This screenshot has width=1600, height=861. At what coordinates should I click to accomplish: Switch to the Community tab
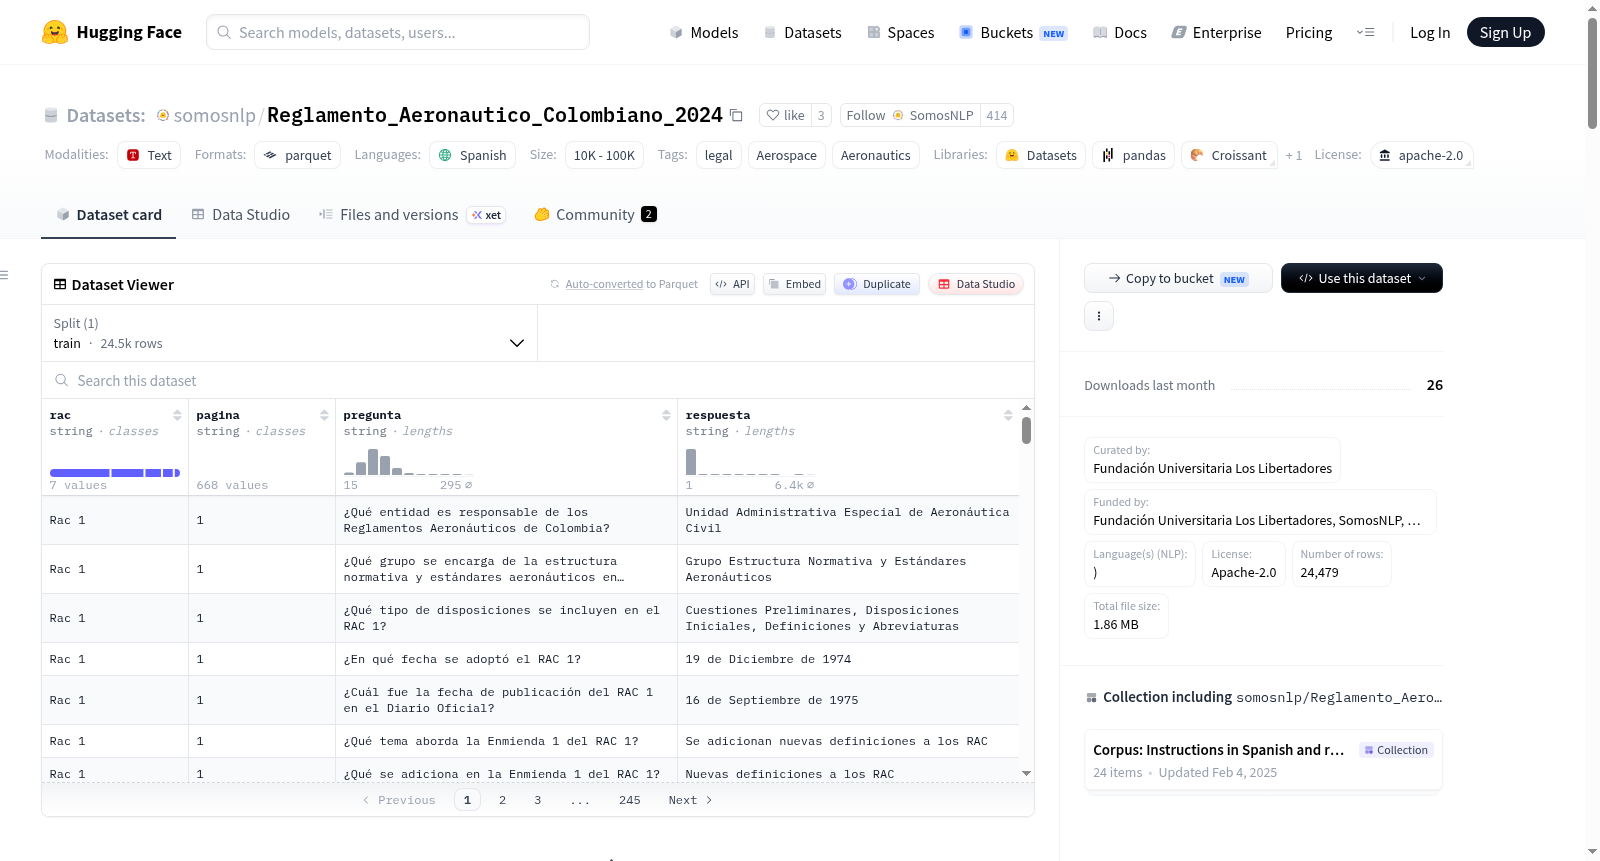(595, 214)
